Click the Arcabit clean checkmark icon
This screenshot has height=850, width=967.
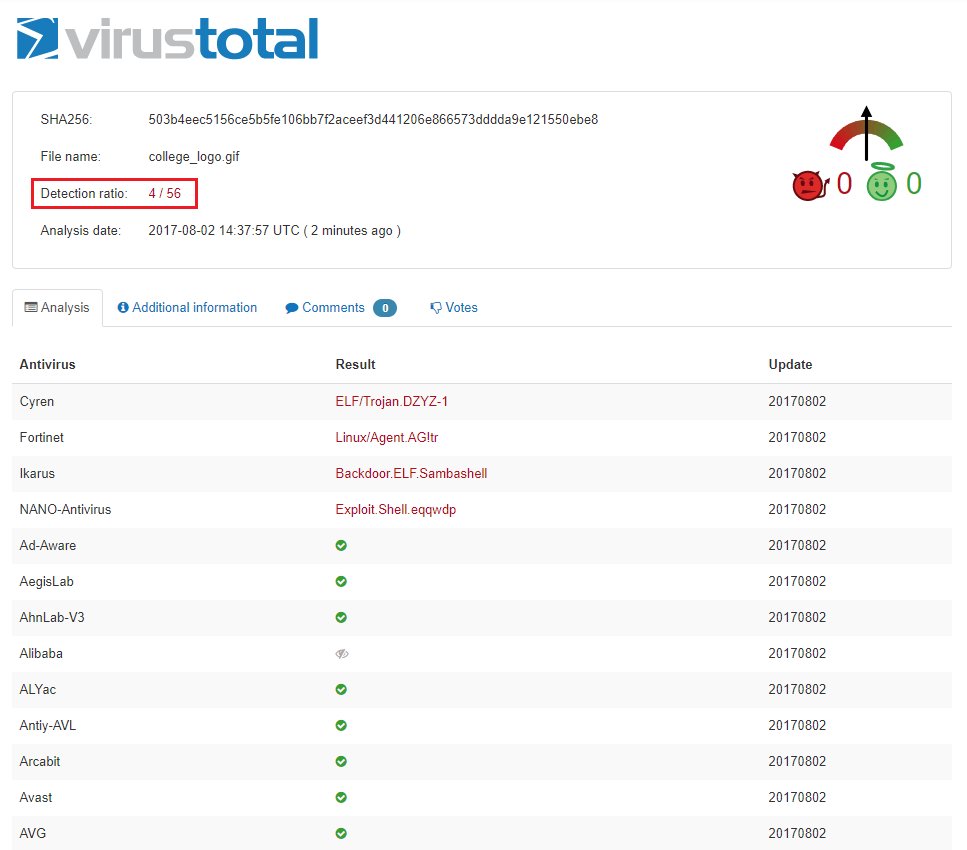click(x=341, y=761)
